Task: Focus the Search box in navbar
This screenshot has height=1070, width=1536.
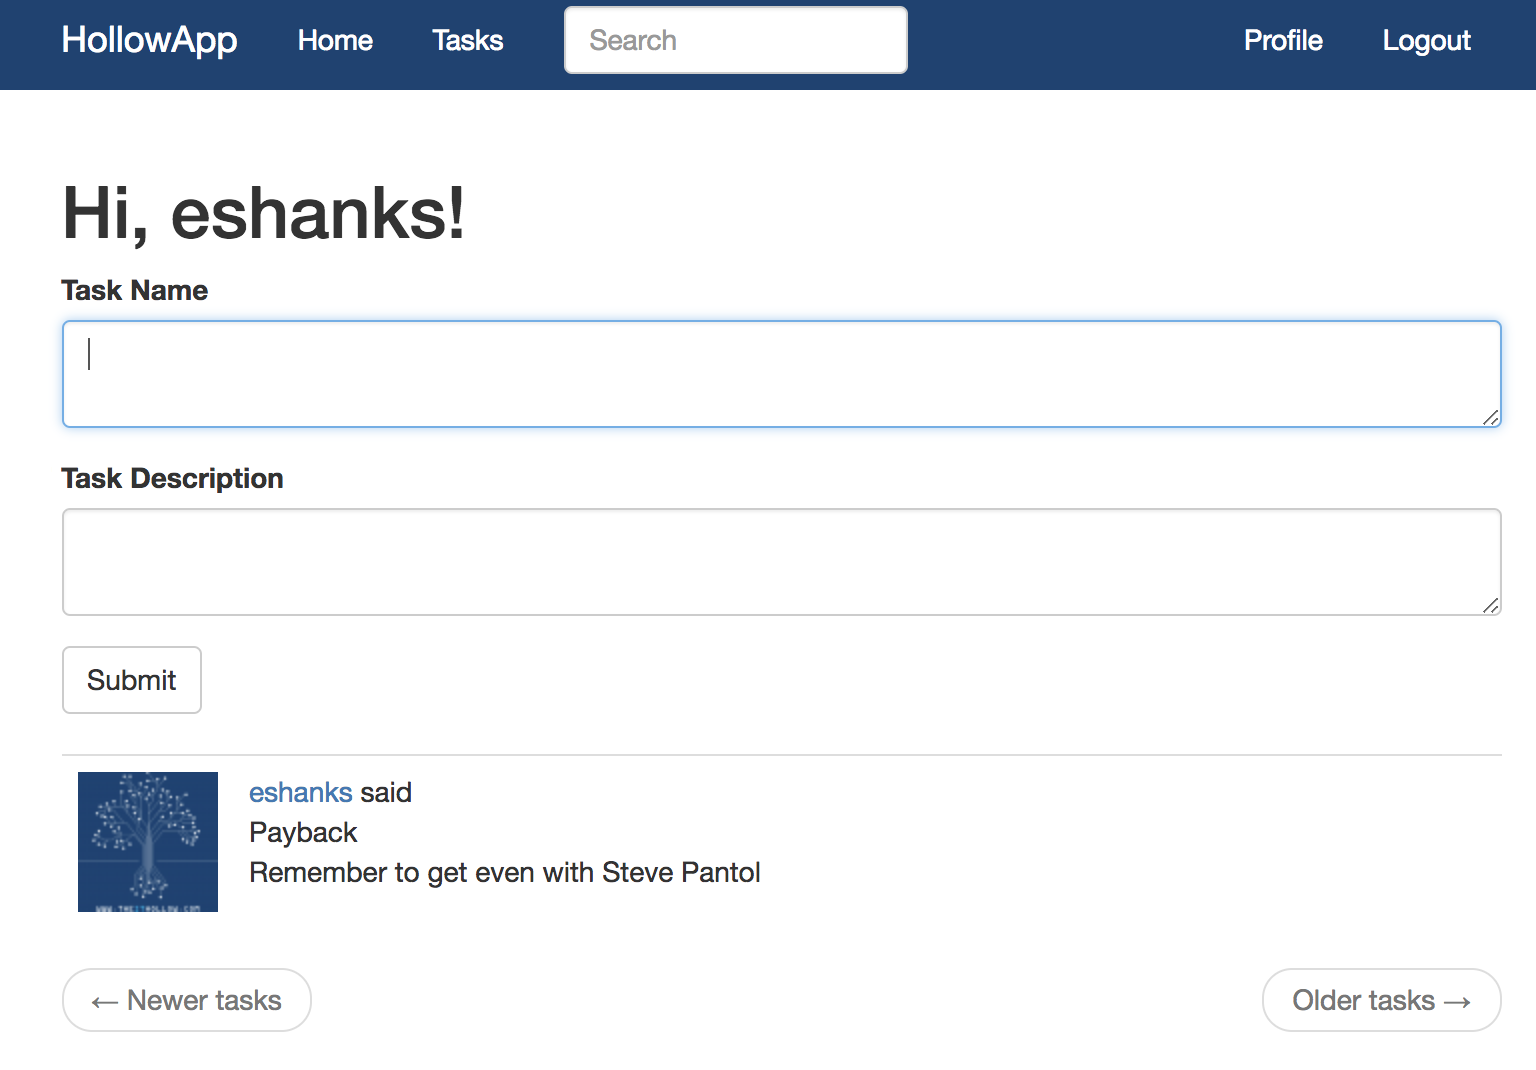Action: click(x=735, y=40)
